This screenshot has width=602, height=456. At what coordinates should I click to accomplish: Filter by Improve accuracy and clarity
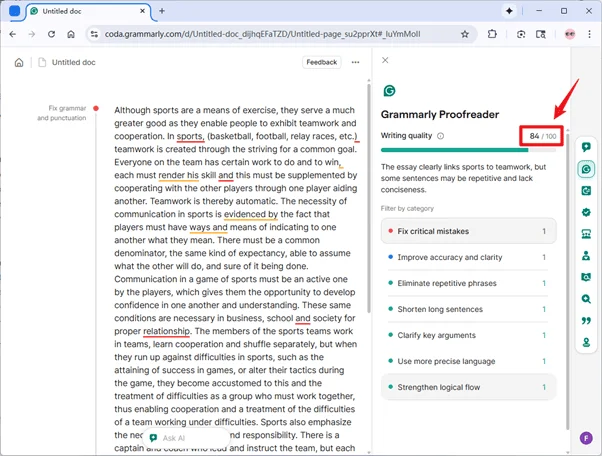pyautogui.click(x=468, y=257)
